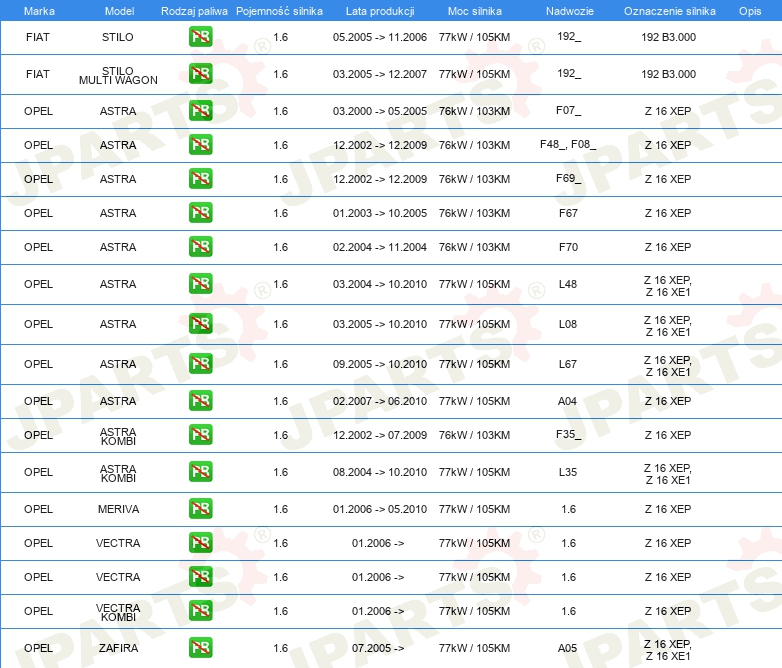Click 76kW / 103KM in the Astra F70 row

[x=474, y=247]
